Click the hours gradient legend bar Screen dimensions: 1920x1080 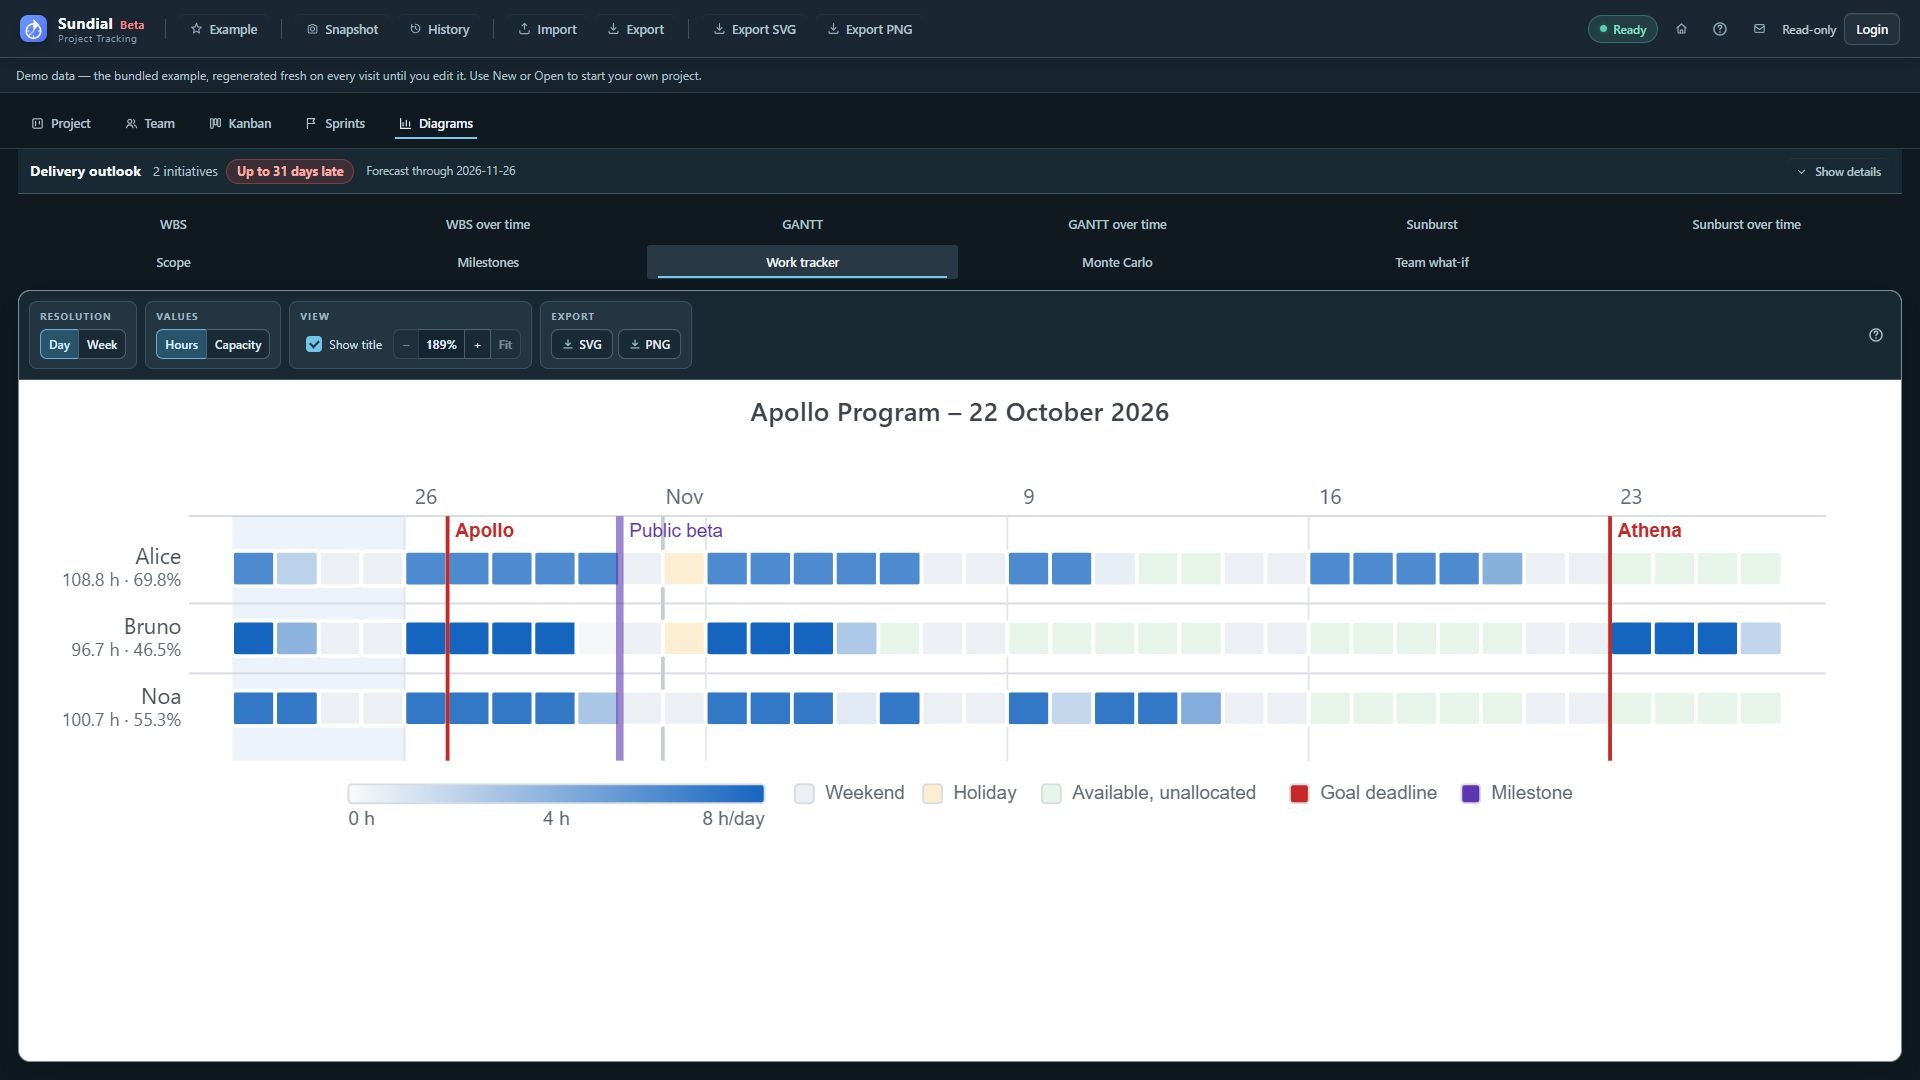click(x=556, y=793)
